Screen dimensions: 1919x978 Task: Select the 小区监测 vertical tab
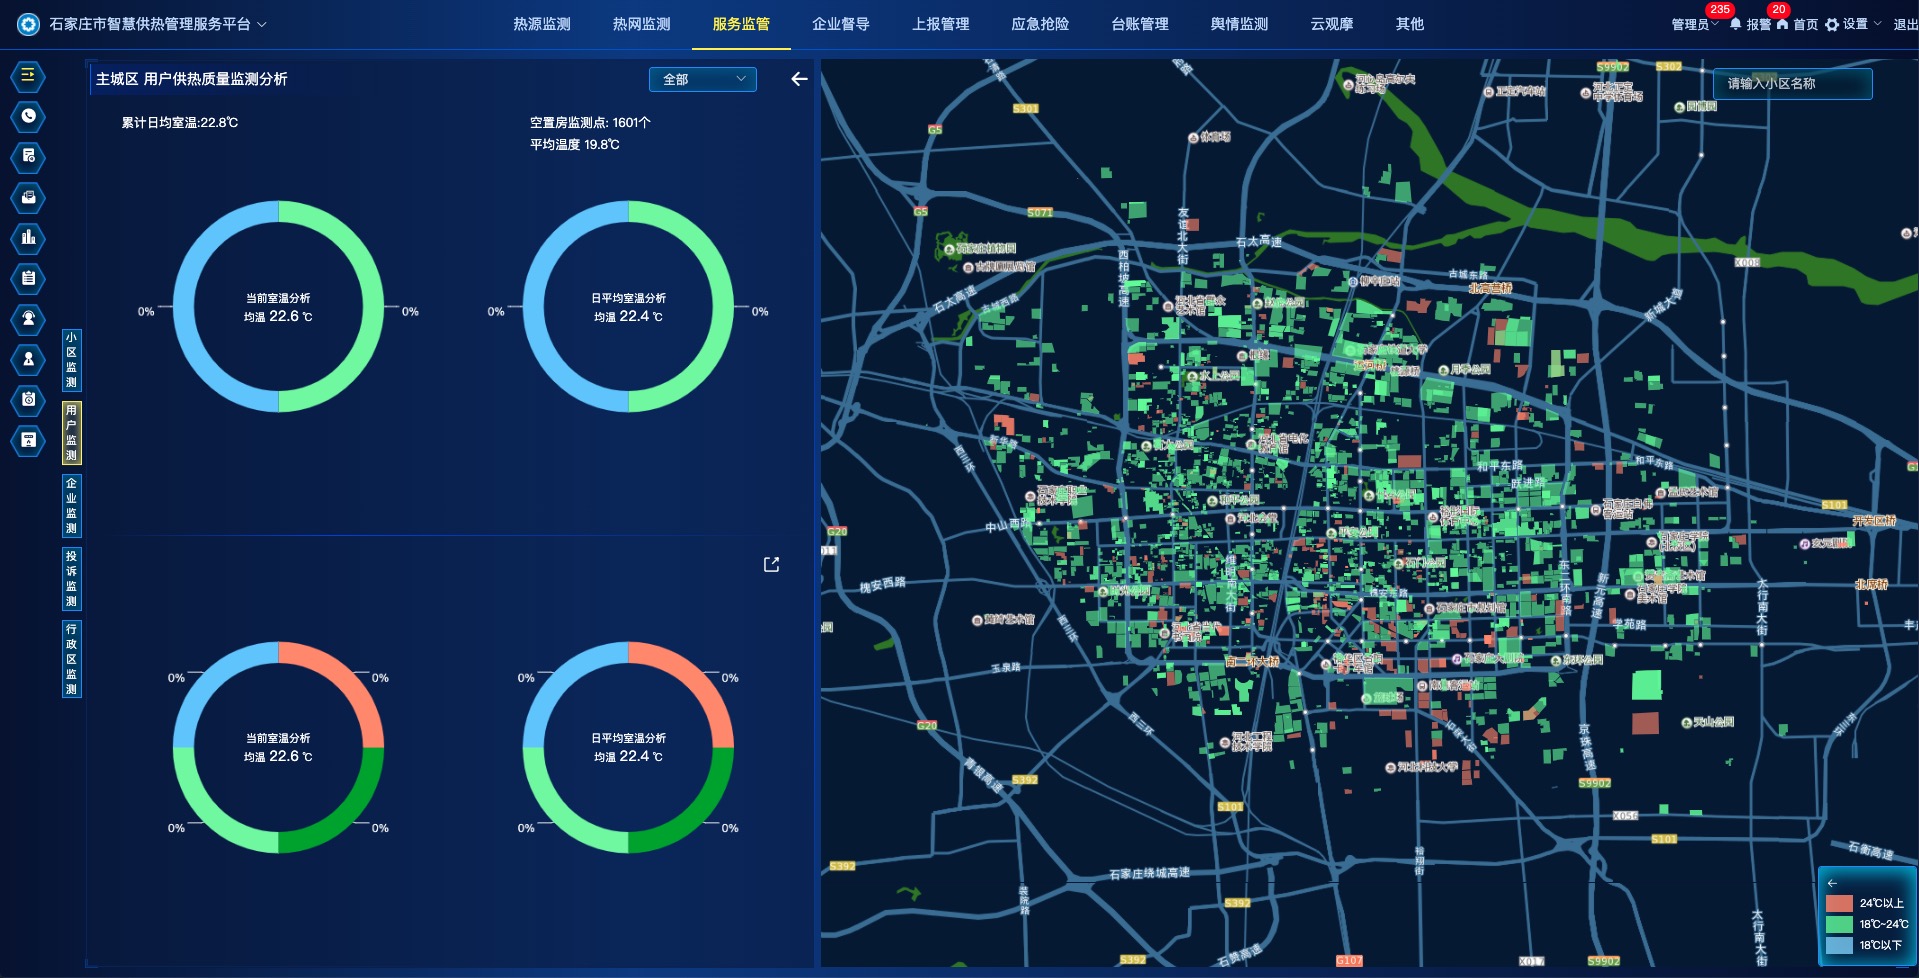tap(71, 360)
